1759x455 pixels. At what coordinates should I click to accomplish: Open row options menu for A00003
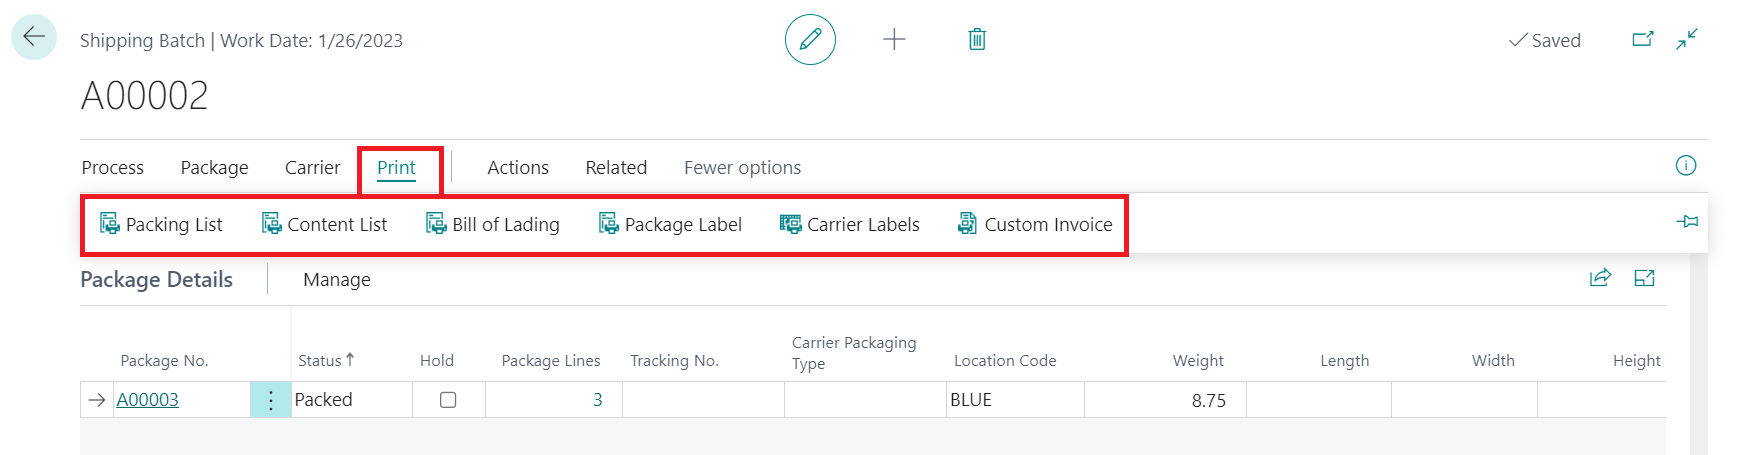click(x=270, y=400)
